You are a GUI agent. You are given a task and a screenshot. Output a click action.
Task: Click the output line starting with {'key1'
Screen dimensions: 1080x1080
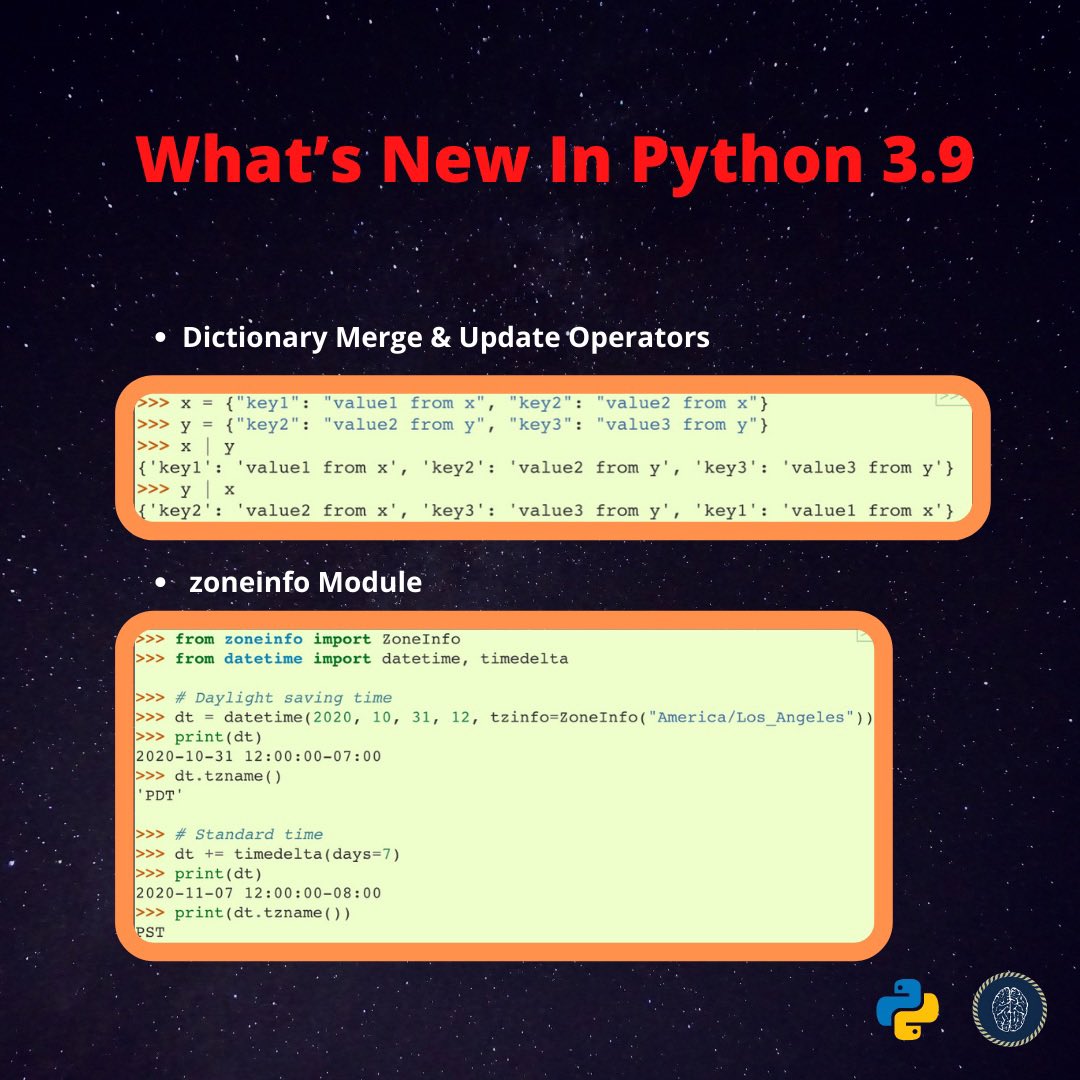tap(546, 468)
